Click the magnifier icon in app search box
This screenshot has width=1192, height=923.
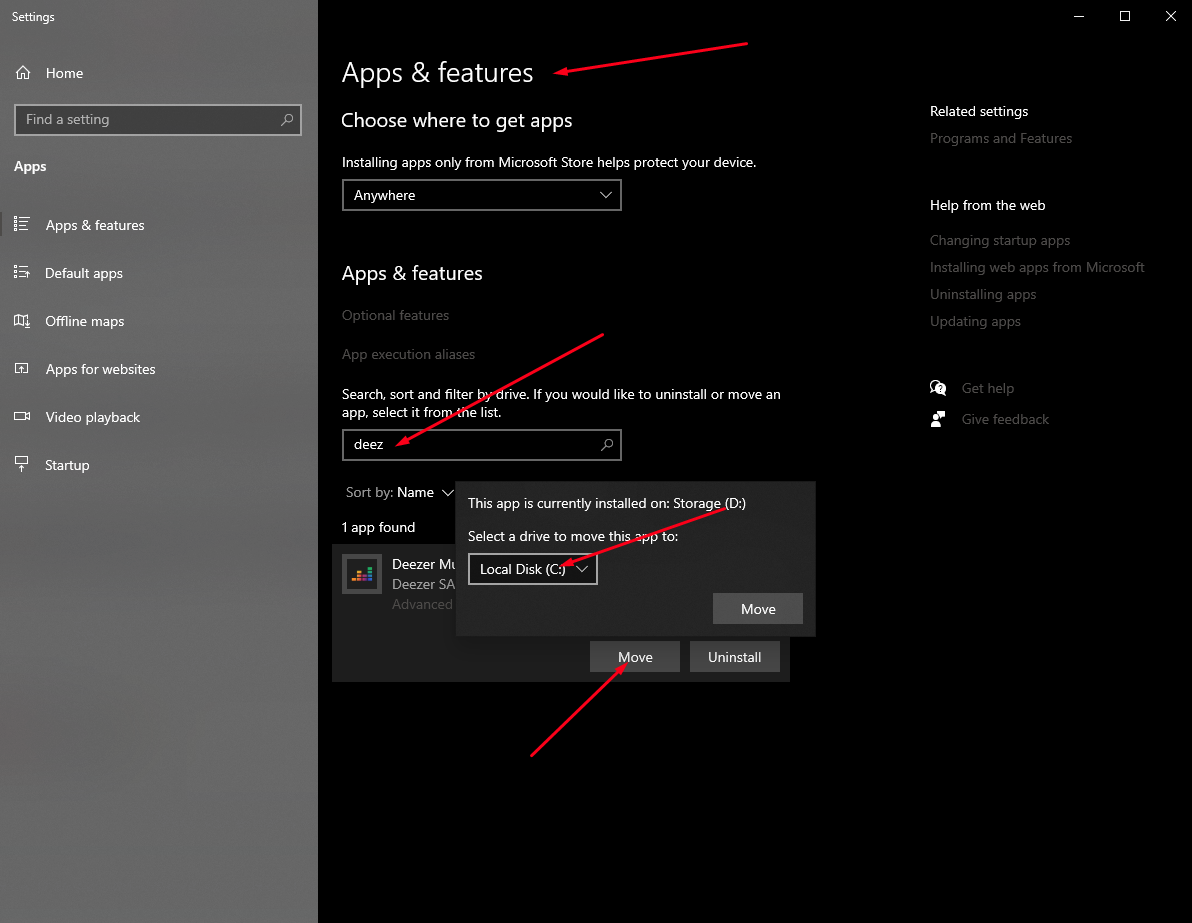(x=607, y=445)
